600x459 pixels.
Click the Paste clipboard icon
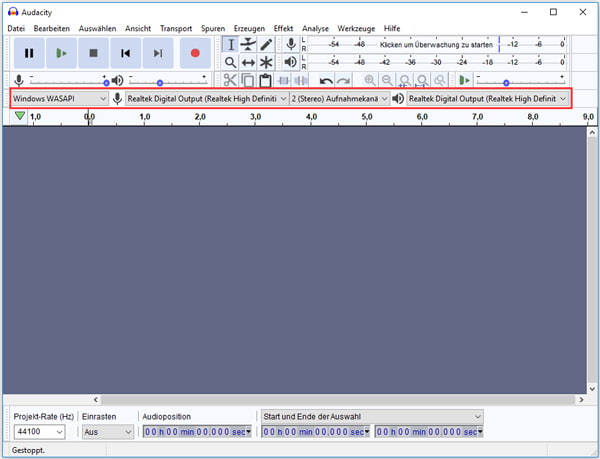click(x=265, y=80)
